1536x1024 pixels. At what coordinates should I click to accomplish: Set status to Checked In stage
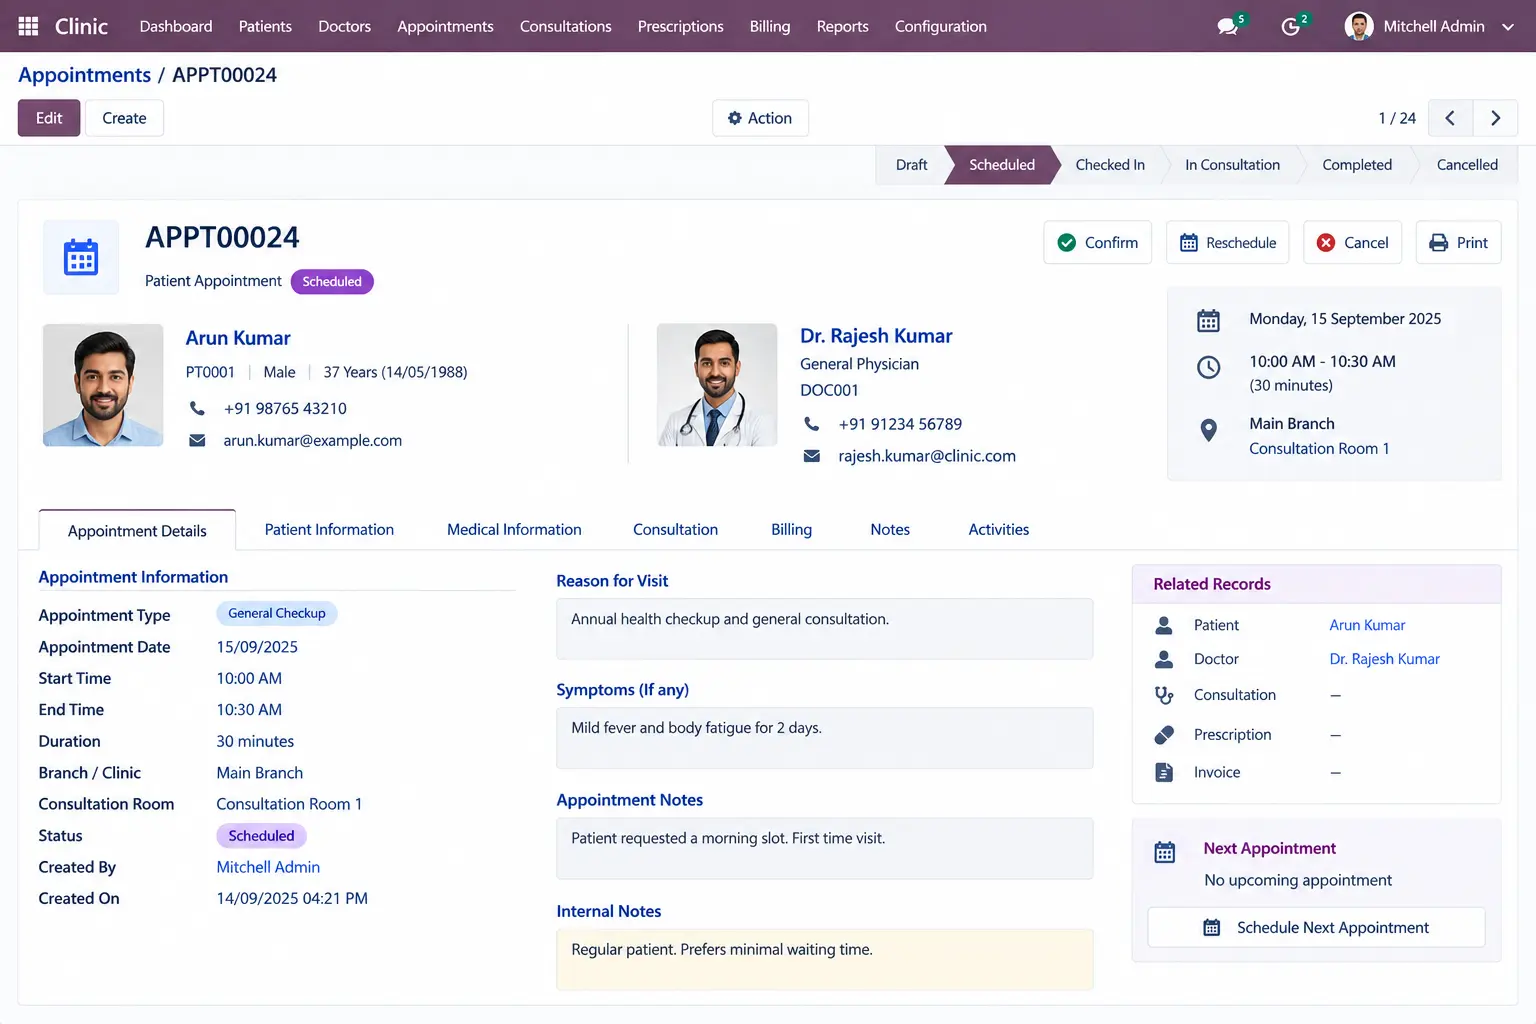coord(1110,165)
